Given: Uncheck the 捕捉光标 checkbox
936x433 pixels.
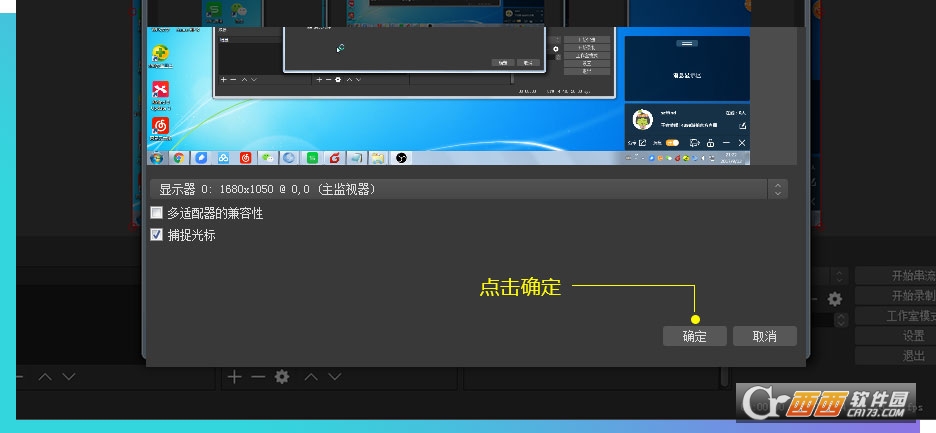Looking at the screenshot, I should 156,235.
